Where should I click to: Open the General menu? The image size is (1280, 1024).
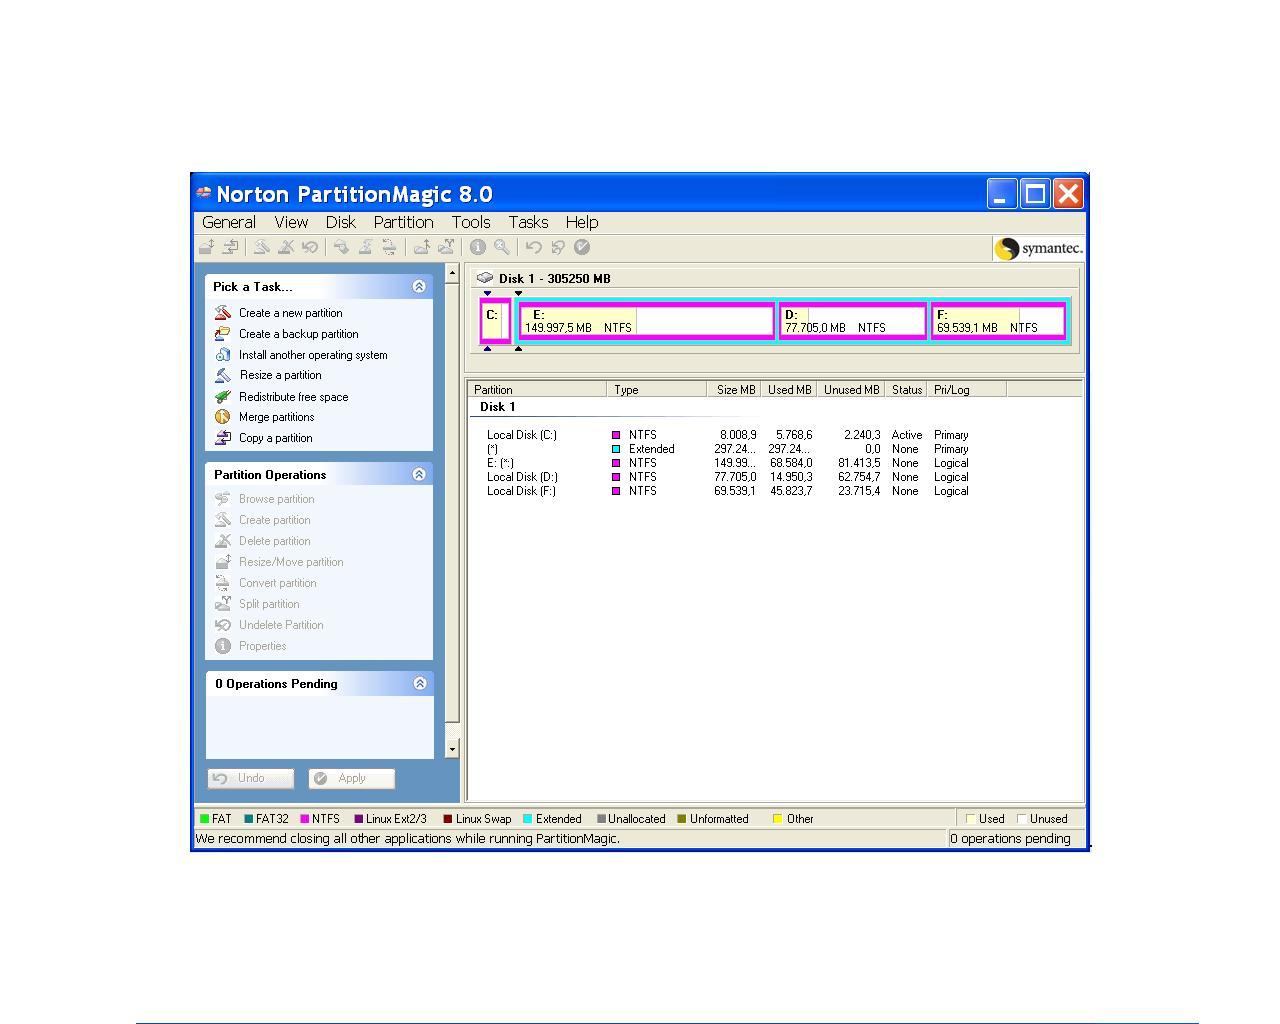(x=229, y=222)
